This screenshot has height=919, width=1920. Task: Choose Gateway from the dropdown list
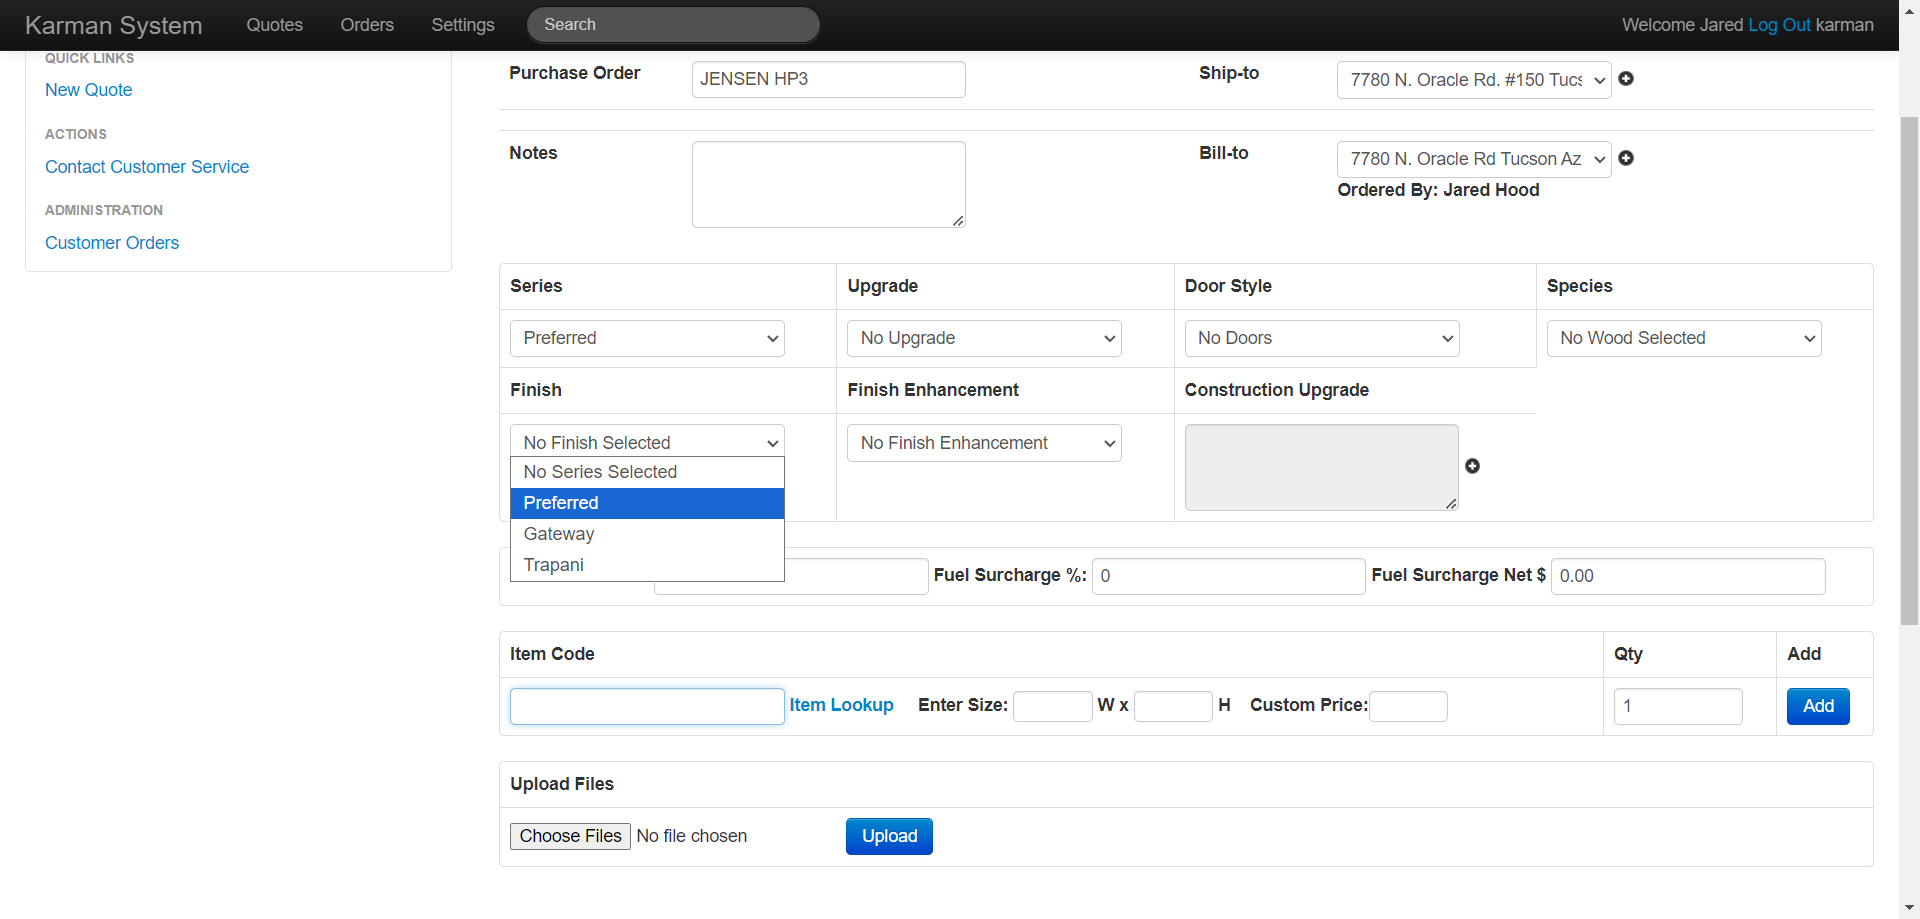pyautogui.click(x=647, y=534)
